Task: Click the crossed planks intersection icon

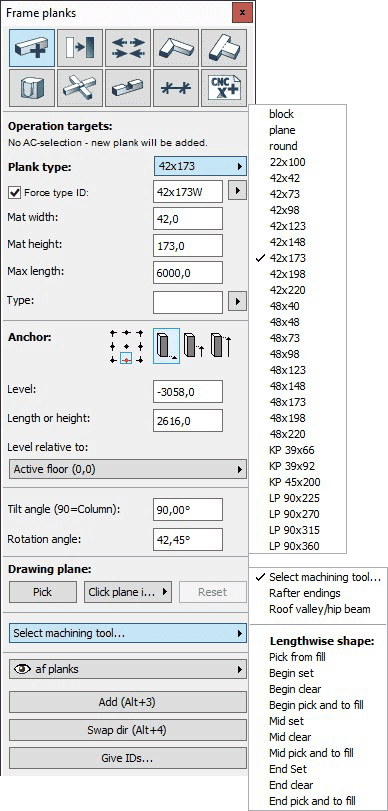Action: 80,88
